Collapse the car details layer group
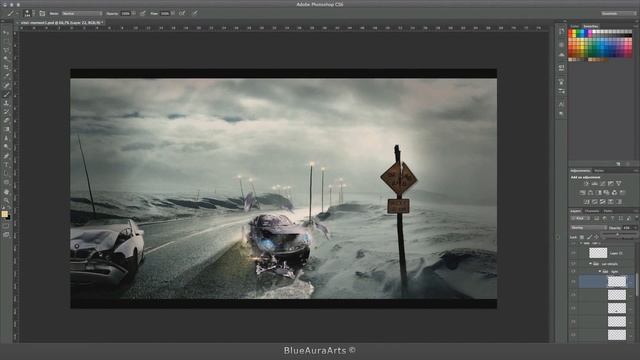640x360 pixels. 591,264
